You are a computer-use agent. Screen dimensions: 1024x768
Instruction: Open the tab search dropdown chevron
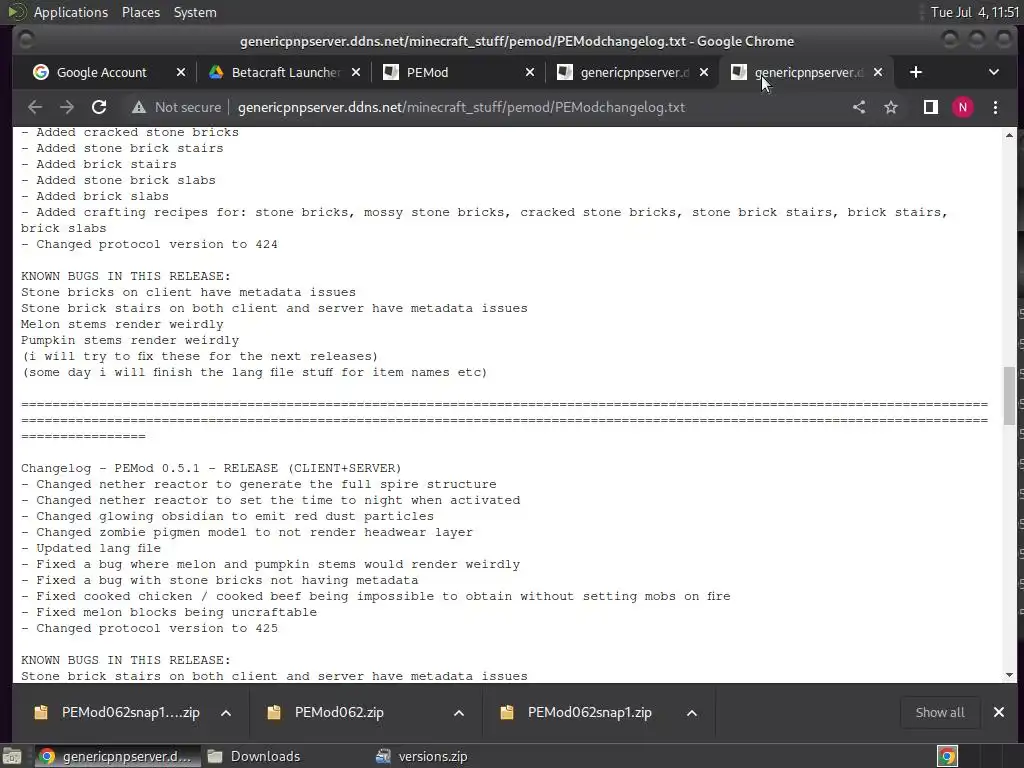pyautogui.click(x=993, y=72)
